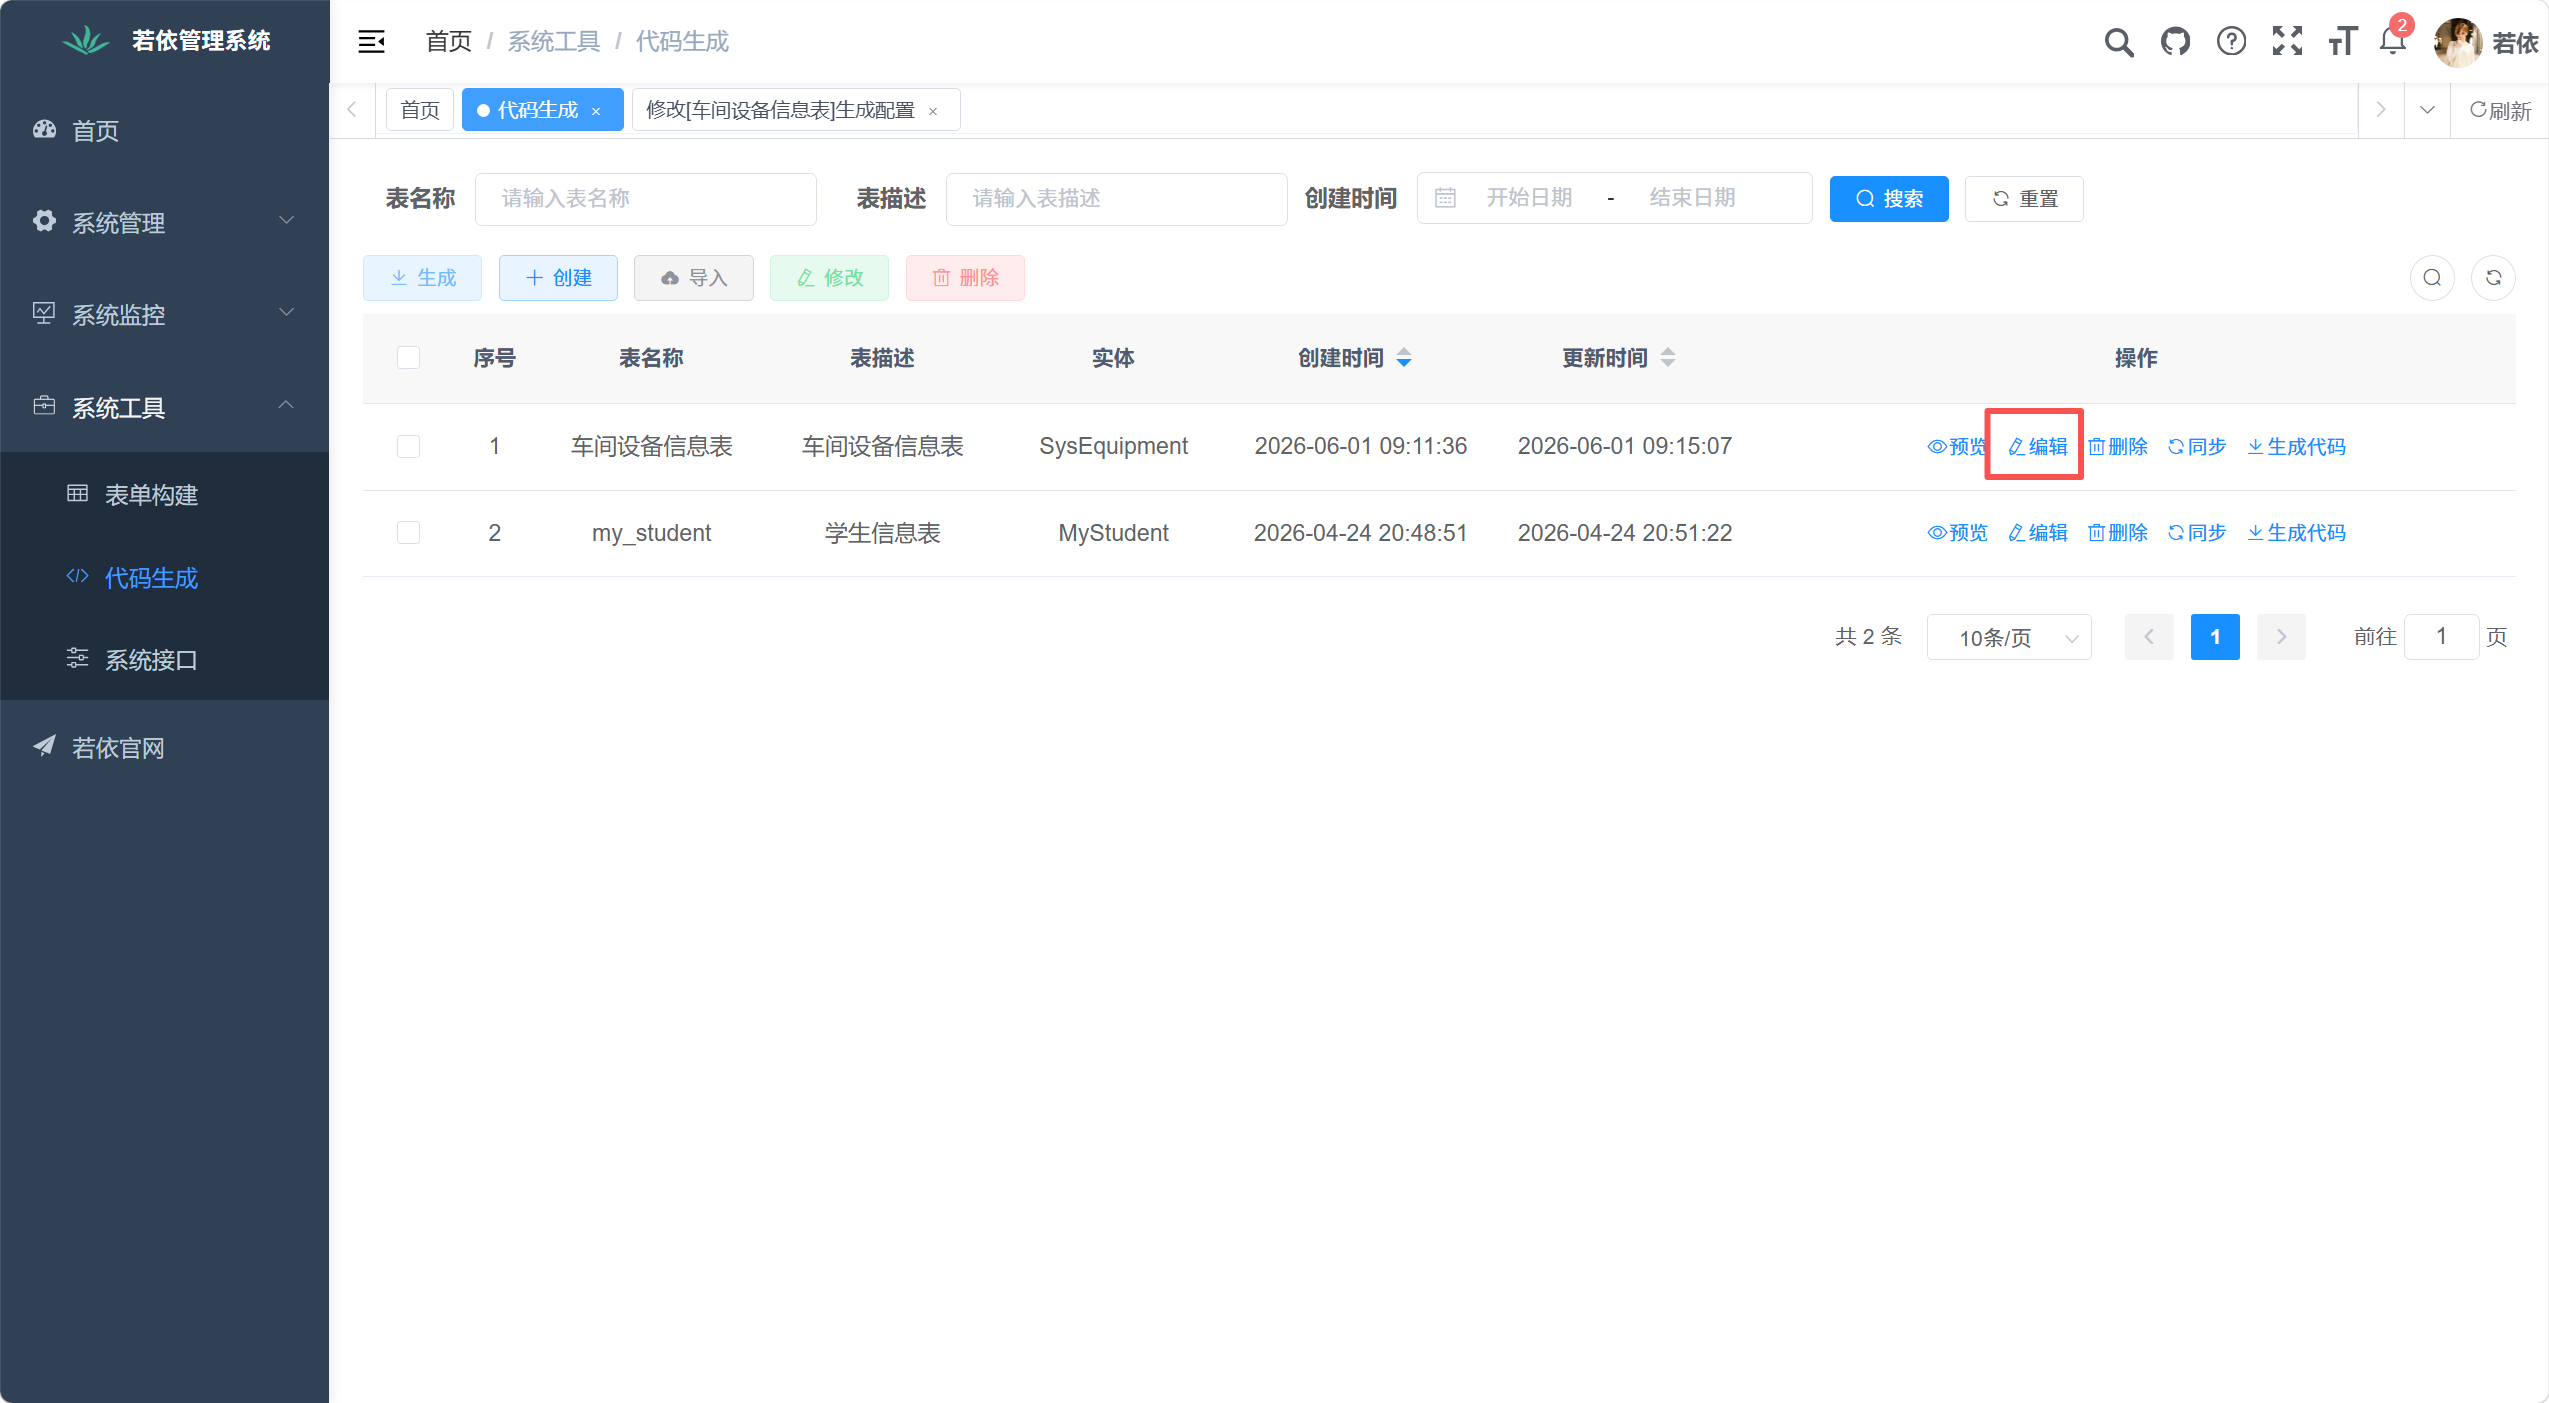Expand the 系统监控 sidebar menu

coord(164,314)
